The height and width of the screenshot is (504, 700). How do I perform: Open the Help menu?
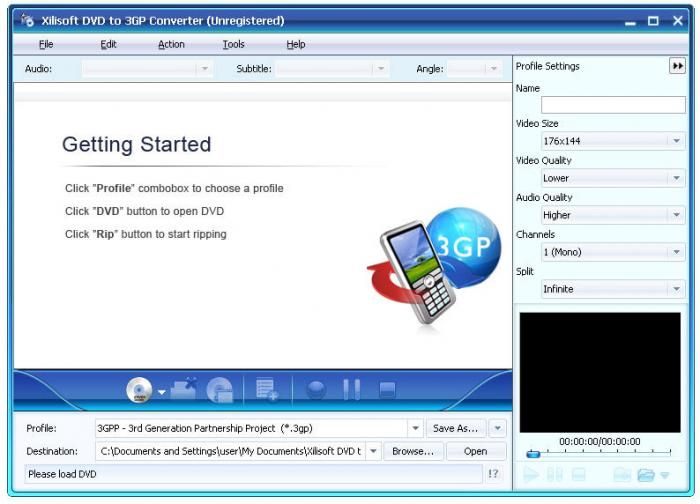296,44
